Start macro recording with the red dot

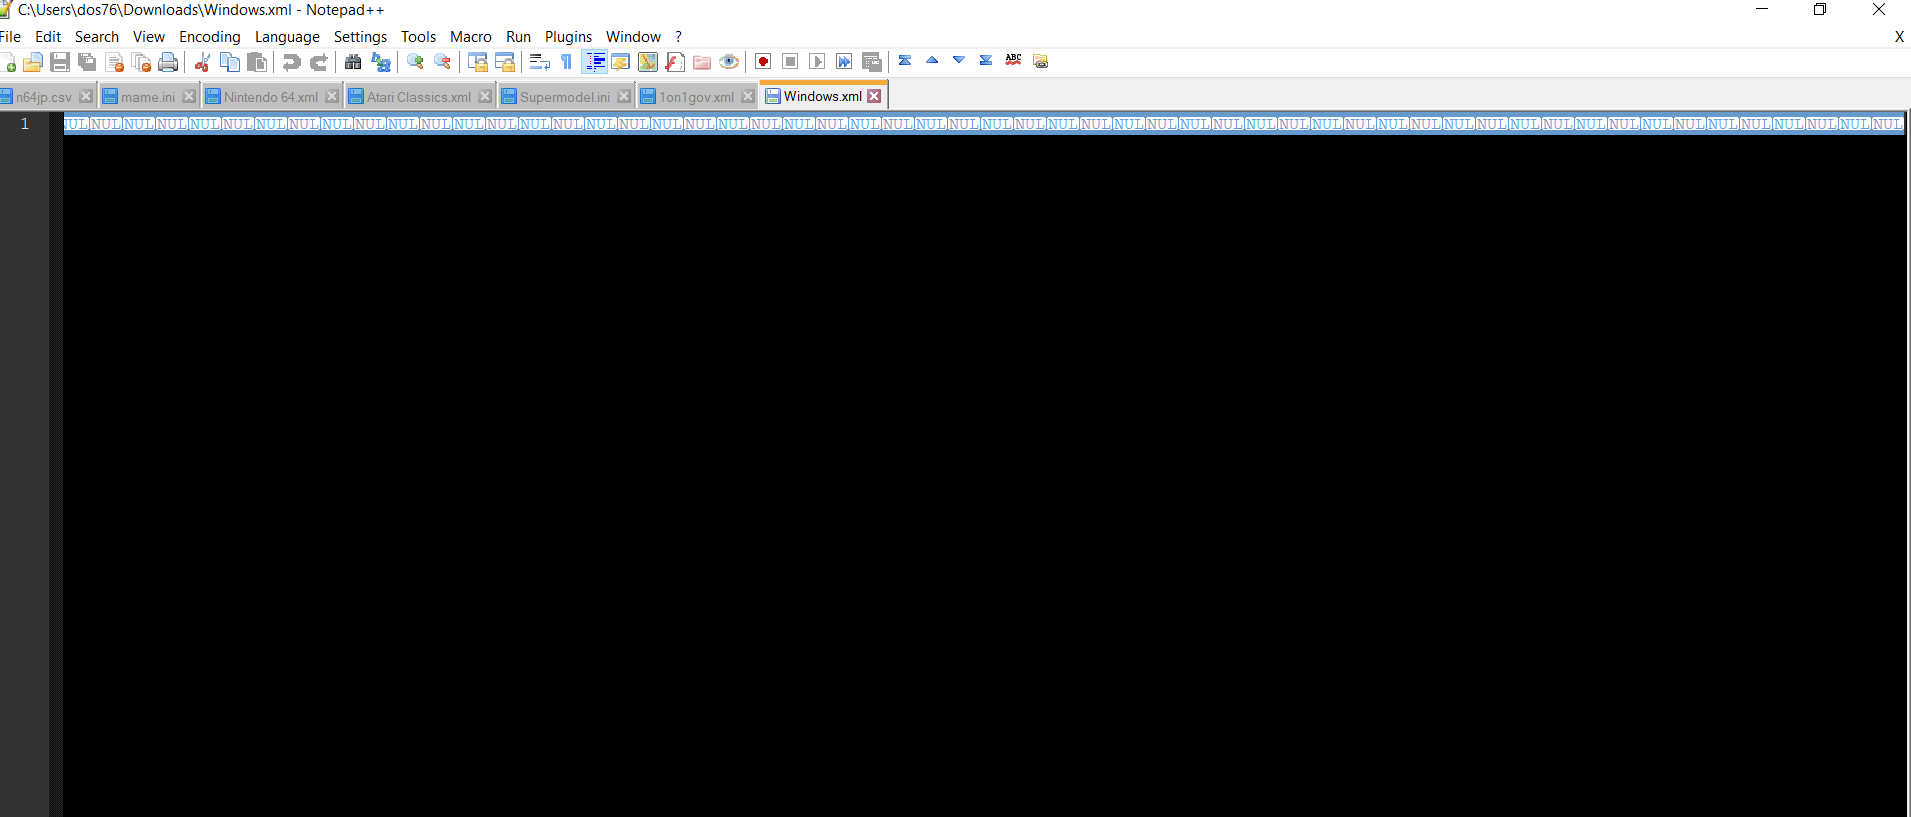(x=763, y=62)
